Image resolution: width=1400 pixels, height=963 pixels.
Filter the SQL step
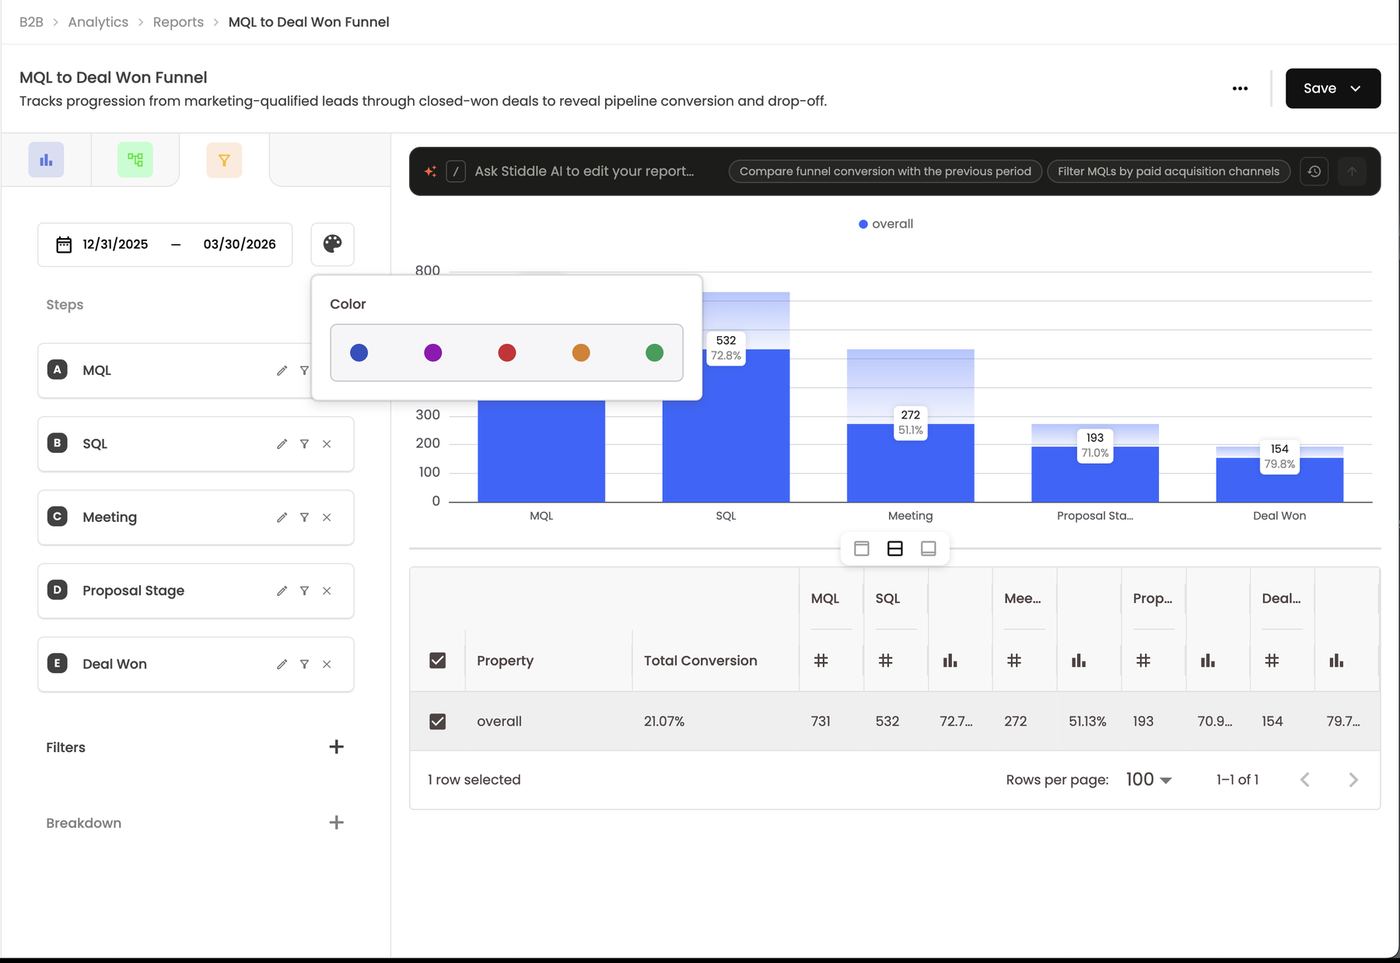(304, 444)
